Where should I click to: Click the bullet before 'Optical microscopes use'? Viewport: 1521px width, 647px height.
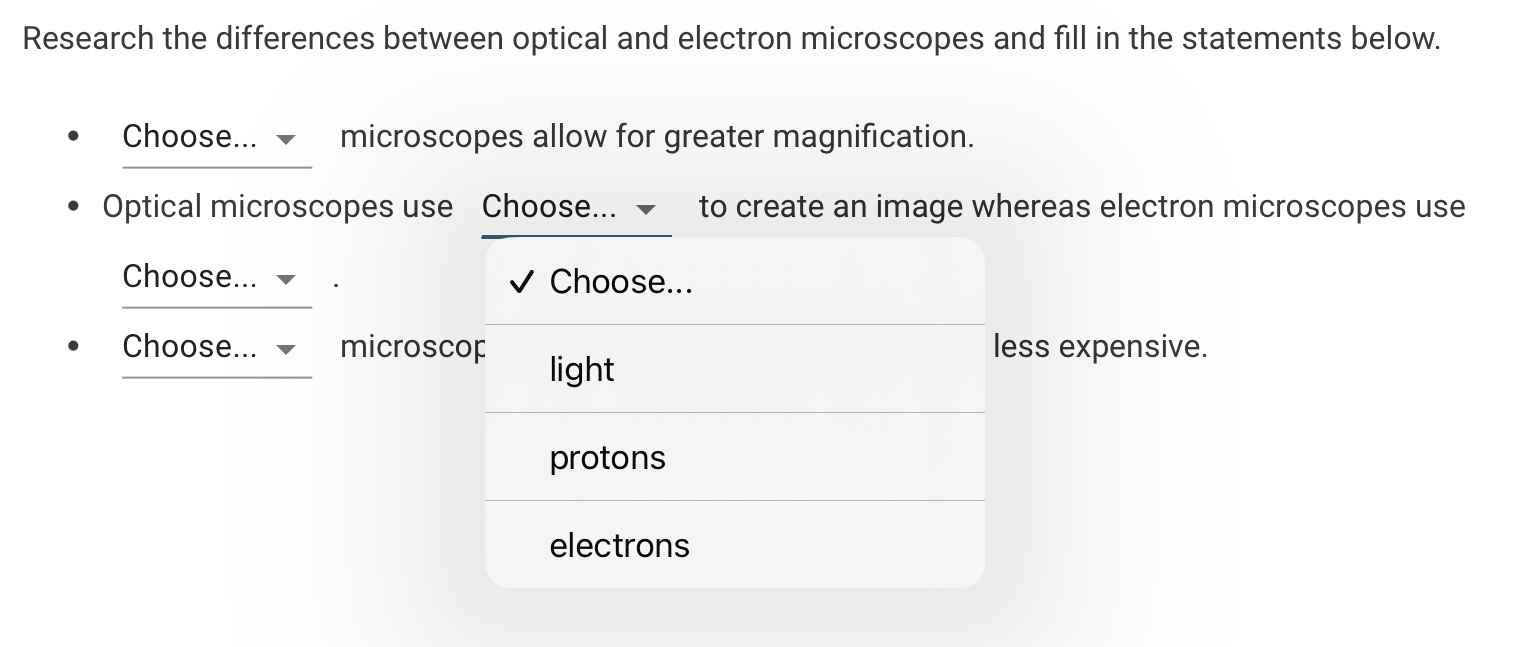click(73, 208)
